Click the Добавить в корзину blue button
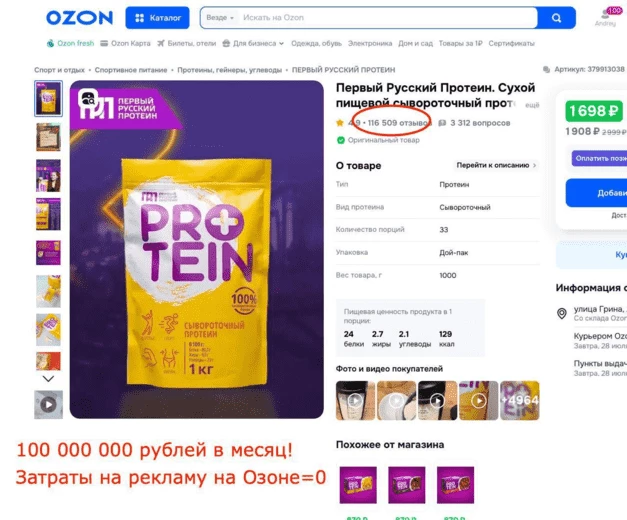This screenshot has height=520, width=627. (x=596, y=193)
